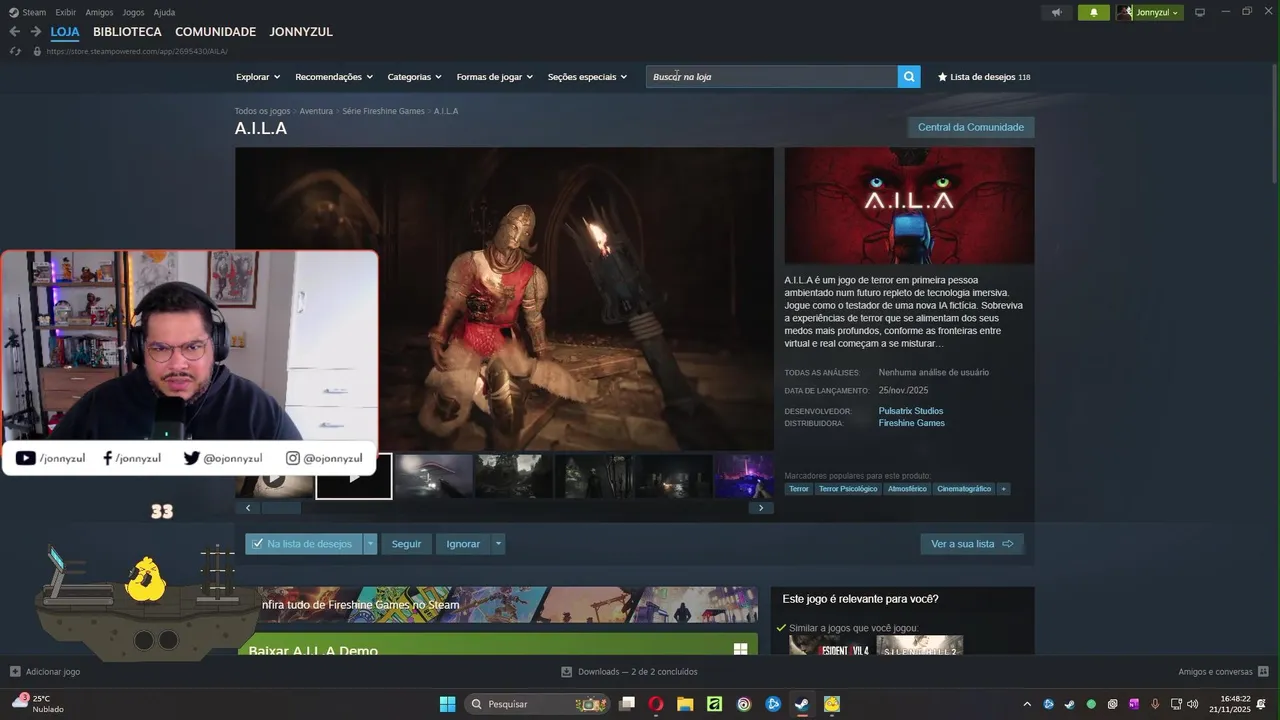The image size is (1280, 720).
Task: Reload the store page
Action: 15,51
